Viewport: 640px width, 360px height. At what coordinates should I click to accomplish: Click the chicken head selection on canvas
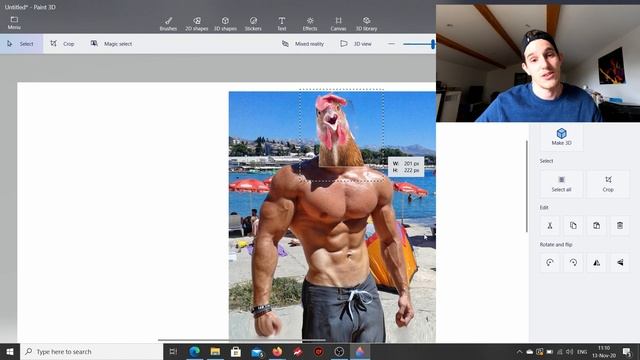(341, 135)
